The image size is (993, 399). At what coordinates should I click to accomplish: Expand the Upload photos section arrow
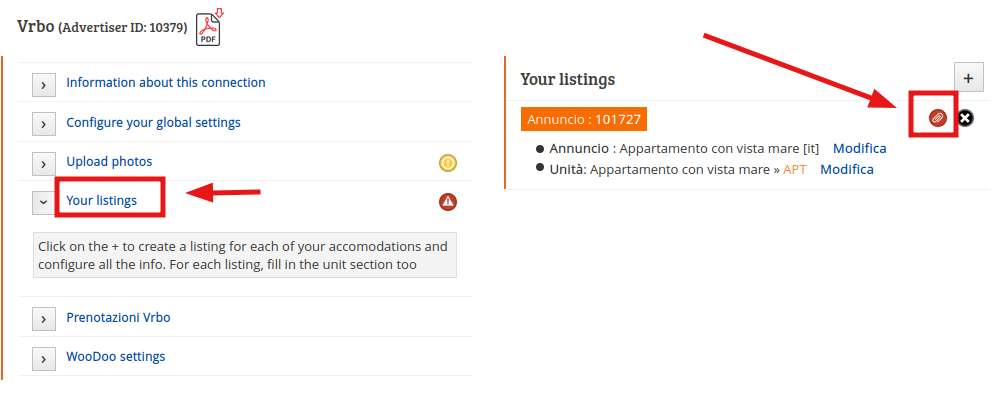pyautogui.click(x=44, y=163)
